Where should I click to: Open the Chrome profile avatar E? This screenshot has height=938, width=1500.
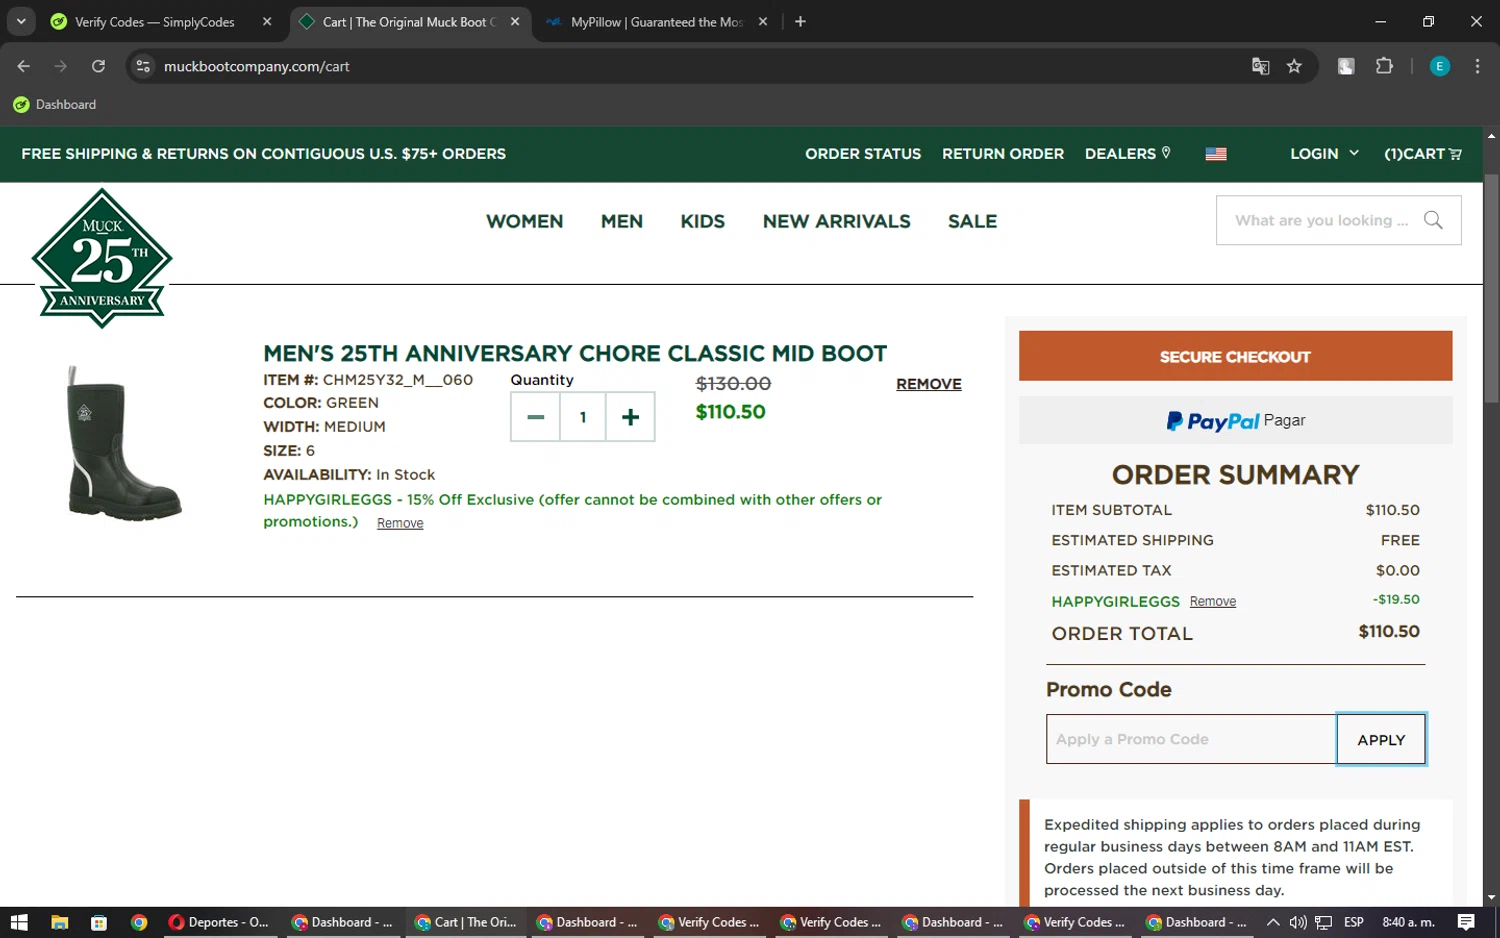1440,66
